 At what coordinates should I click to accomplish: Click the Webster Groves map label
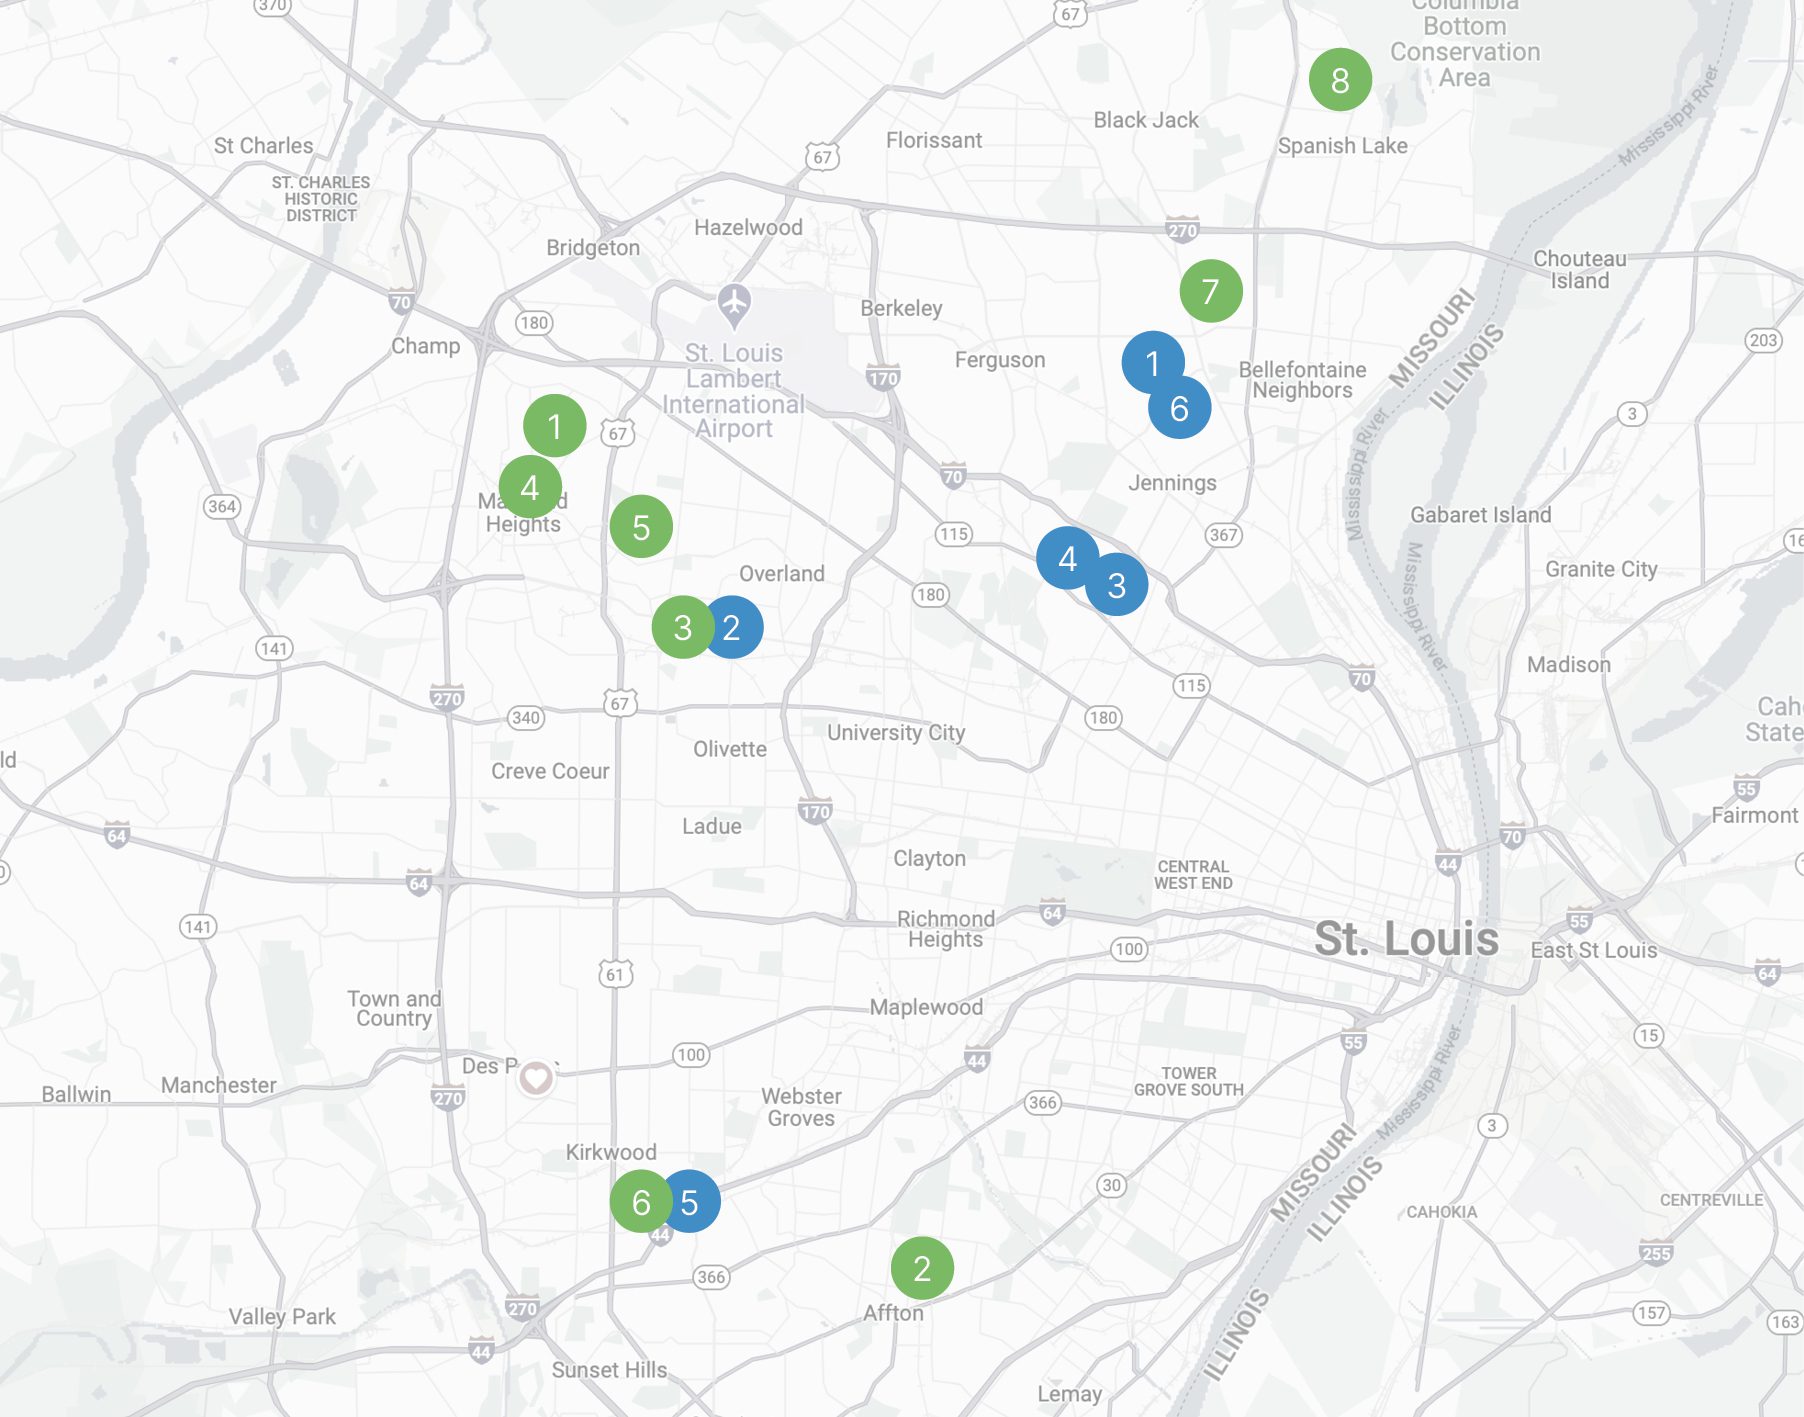pos(801,1107)
